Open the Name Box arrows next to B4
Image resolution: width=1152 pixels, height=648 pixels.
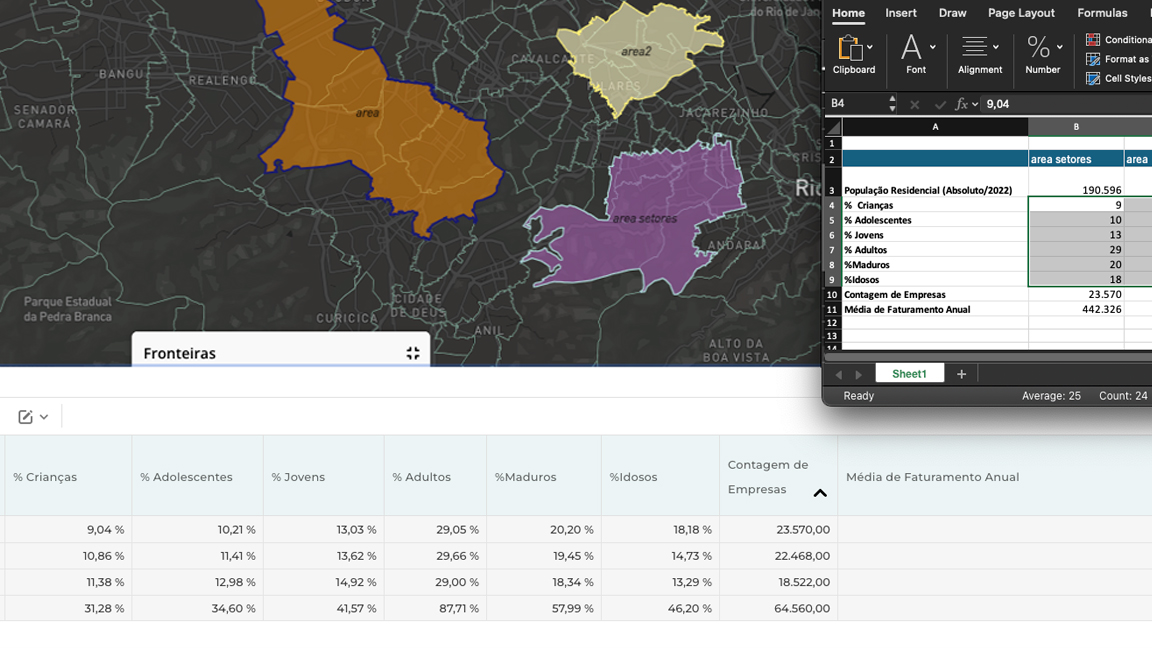pyautogui.click(x=892, y=104)
